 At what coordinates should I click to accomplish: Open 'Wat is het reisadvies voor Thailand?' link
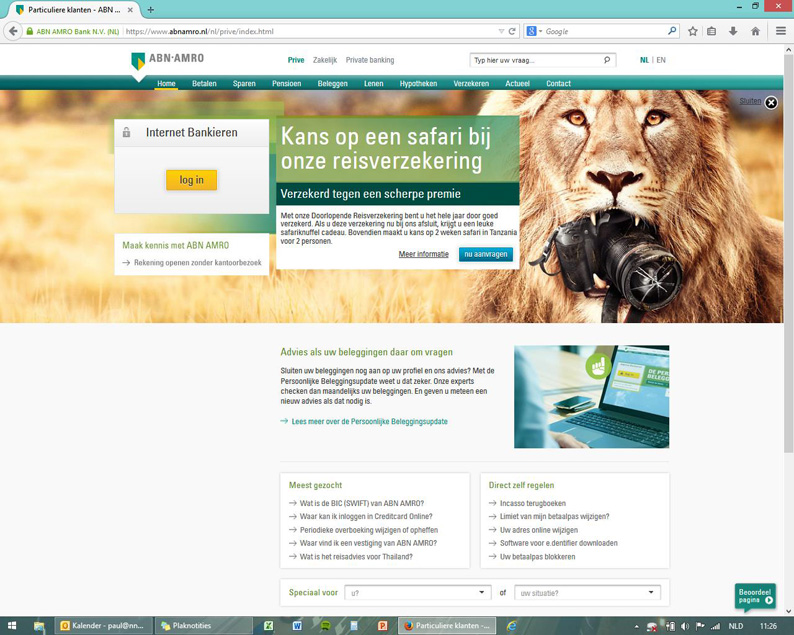click(x=356, y=557)
